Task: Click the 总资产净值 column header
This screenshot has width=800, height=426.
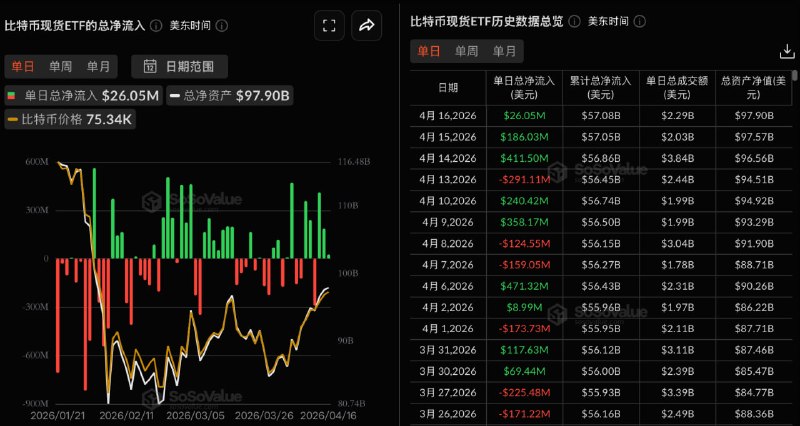Action: [x=754, y=88]
